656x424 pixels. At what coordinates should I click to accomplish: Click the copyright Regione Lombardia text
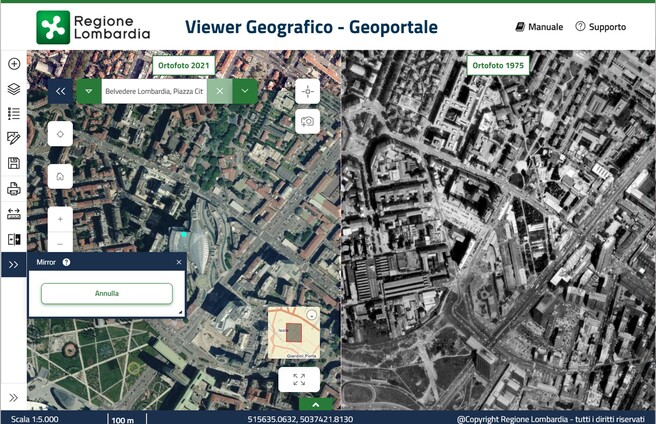click(x=551, y=419)
